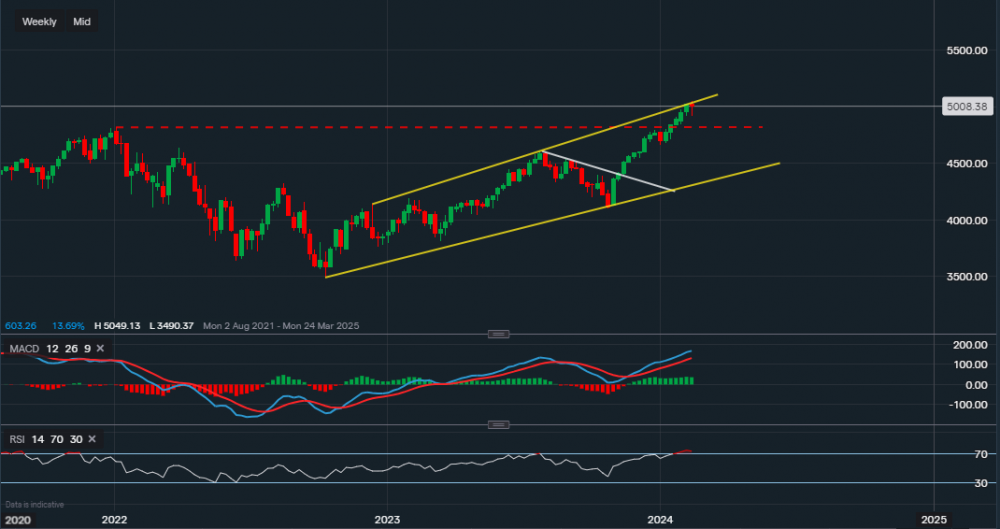This screenshot has width=1000, height=529.
Task: Click the MACD indicator label
Action: pyautogui.click(x=22, y=347)
